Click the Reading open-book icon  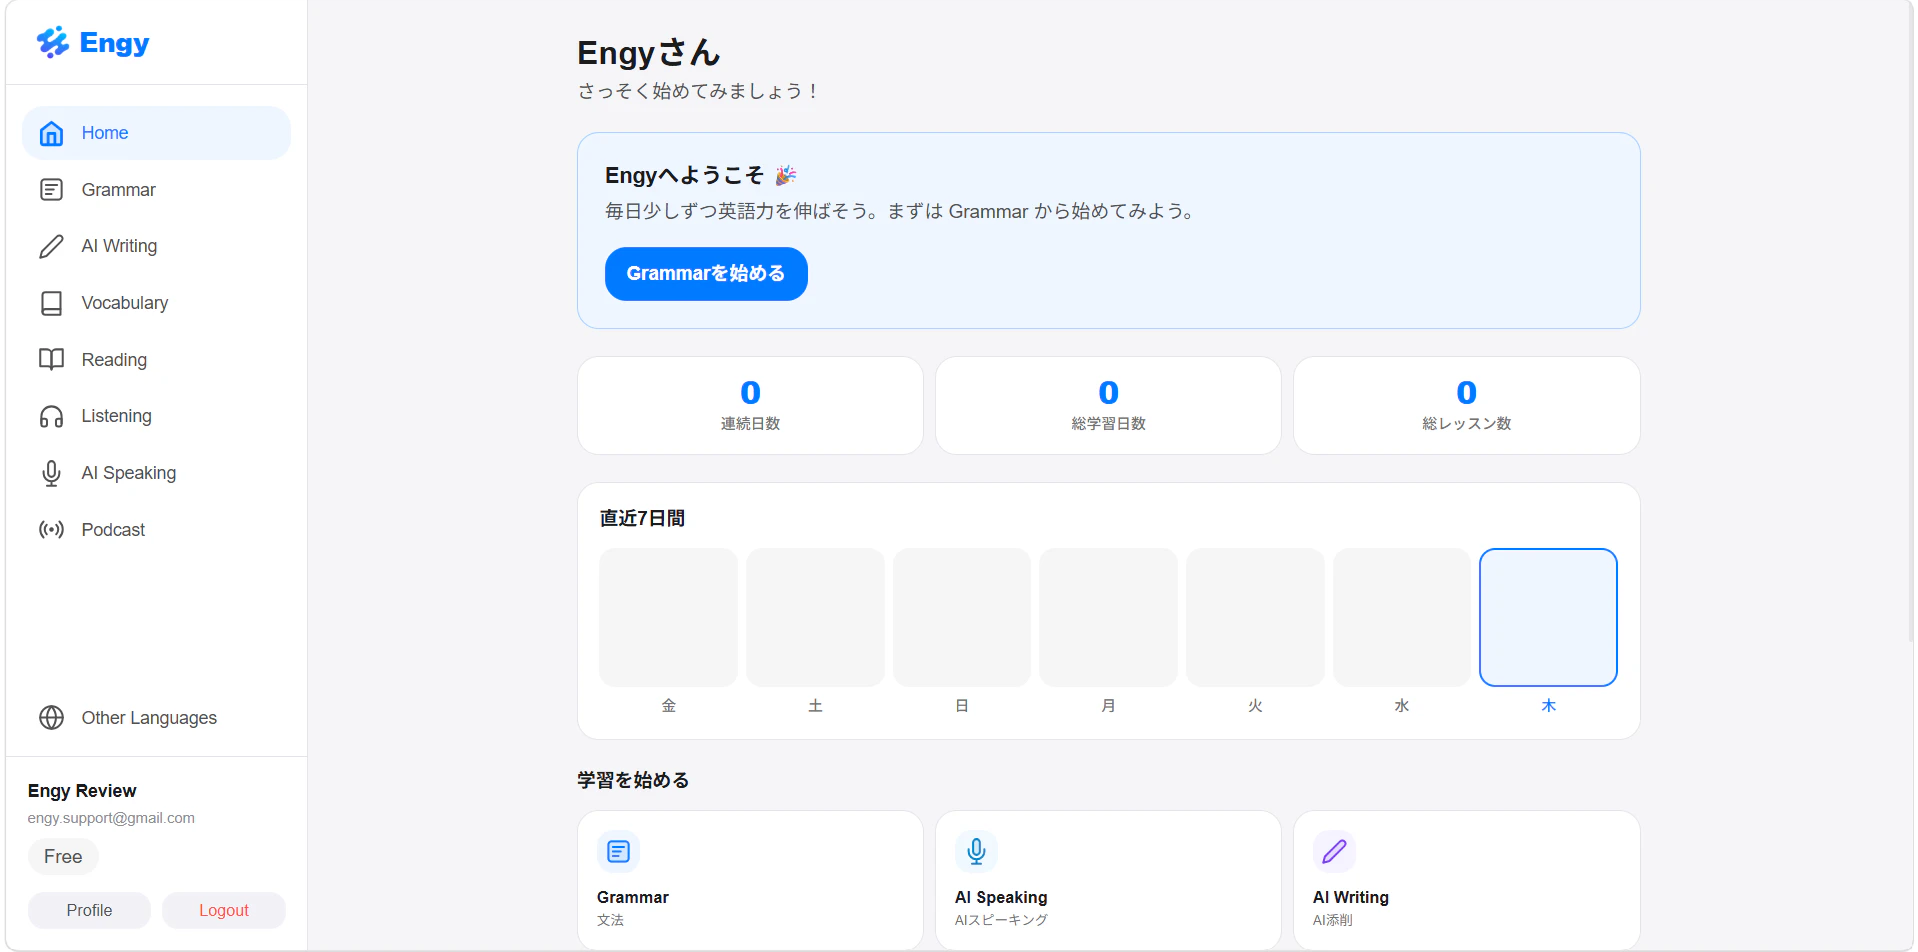pos(51,360)
